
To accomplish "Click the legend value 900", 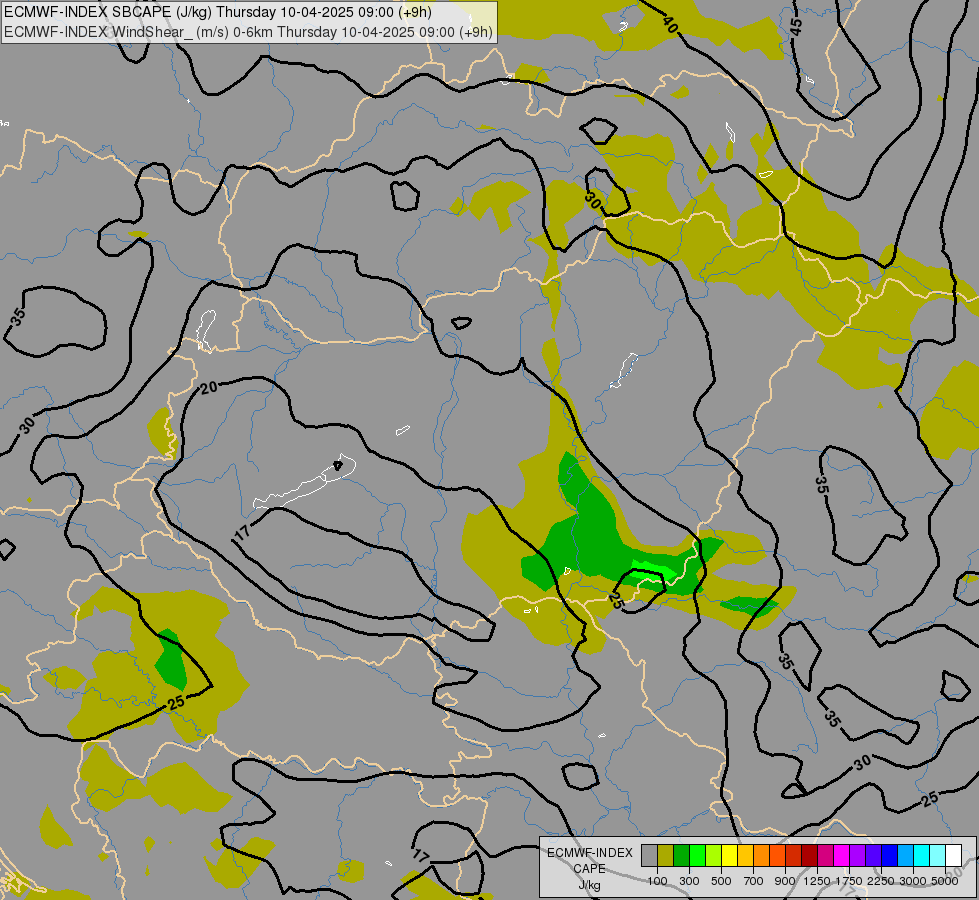I will click(785, 881).
